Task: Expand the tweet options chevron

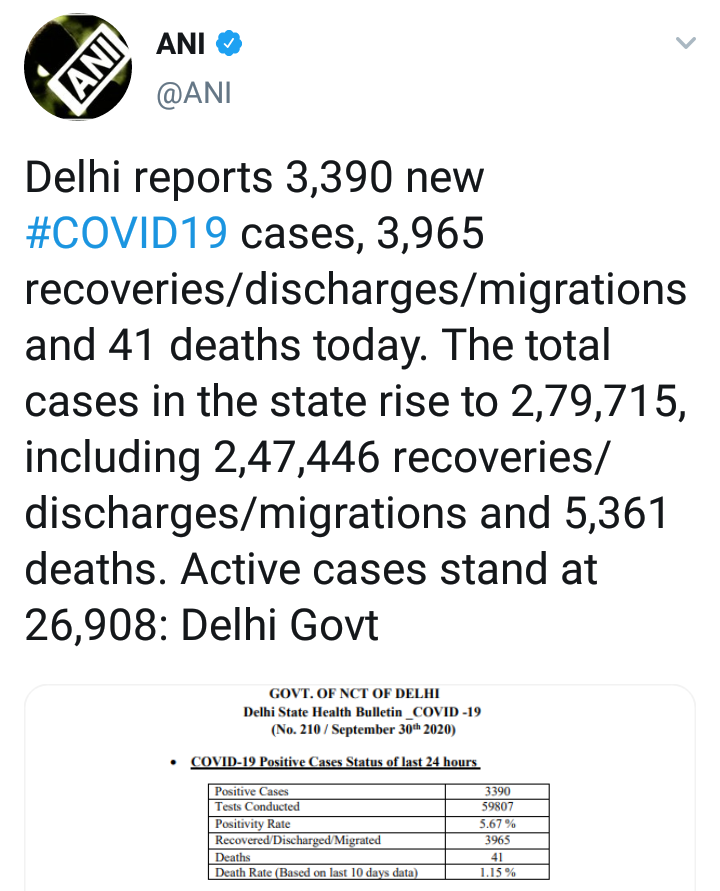Action: coord(685,44)
